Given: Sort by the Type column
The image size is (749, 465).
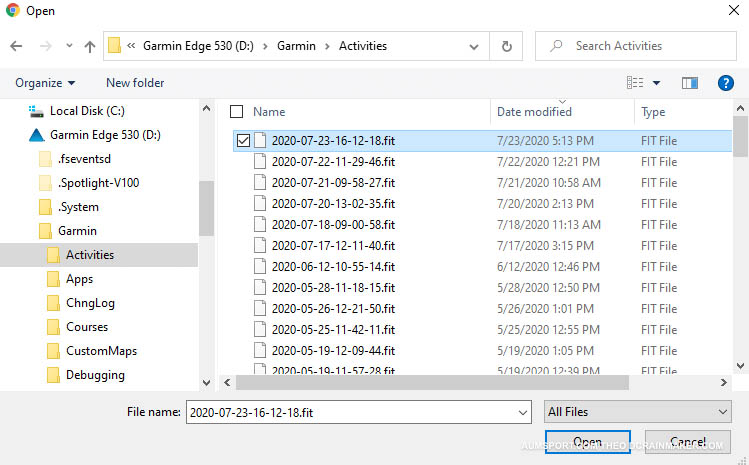Looking at the screenshot, I should pos(653,112).
